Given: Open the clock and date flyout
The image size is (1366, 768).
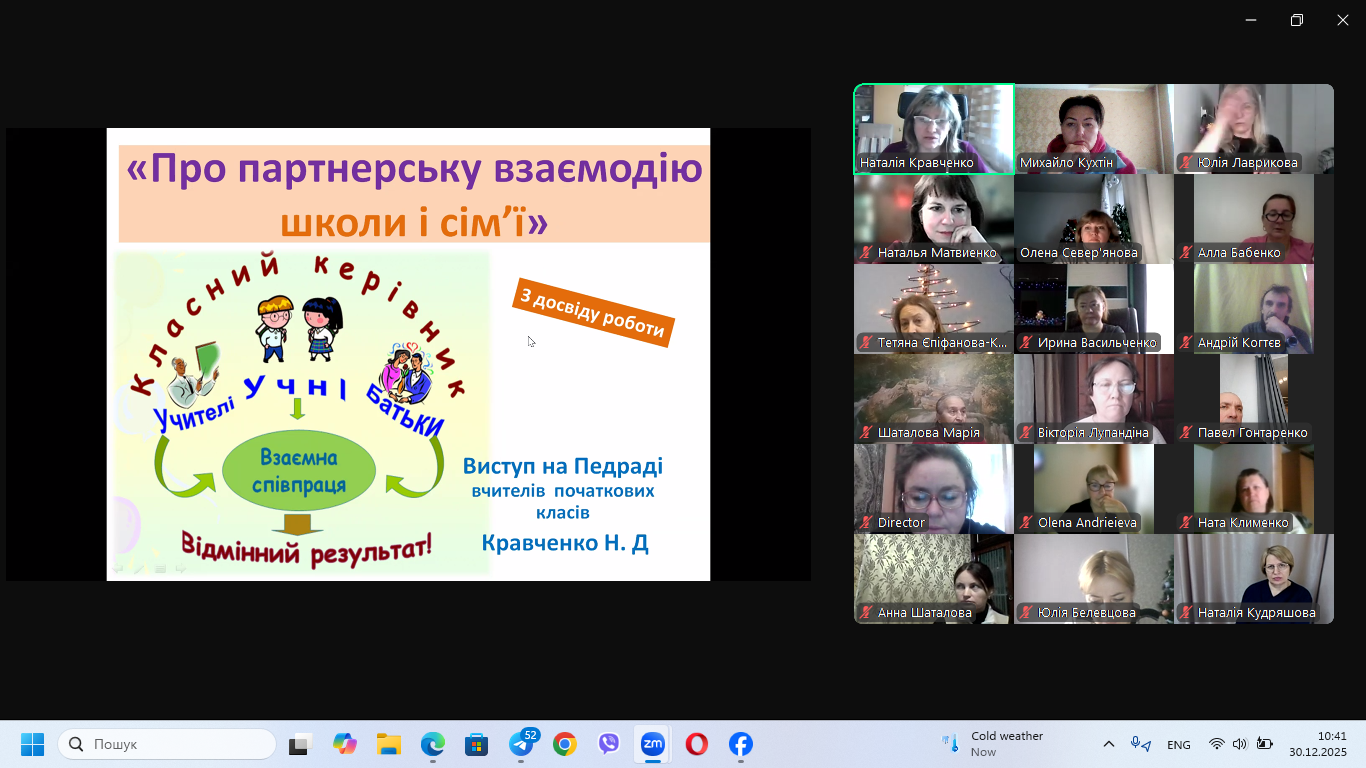Looking at the screenshot, I should 1317,744.
